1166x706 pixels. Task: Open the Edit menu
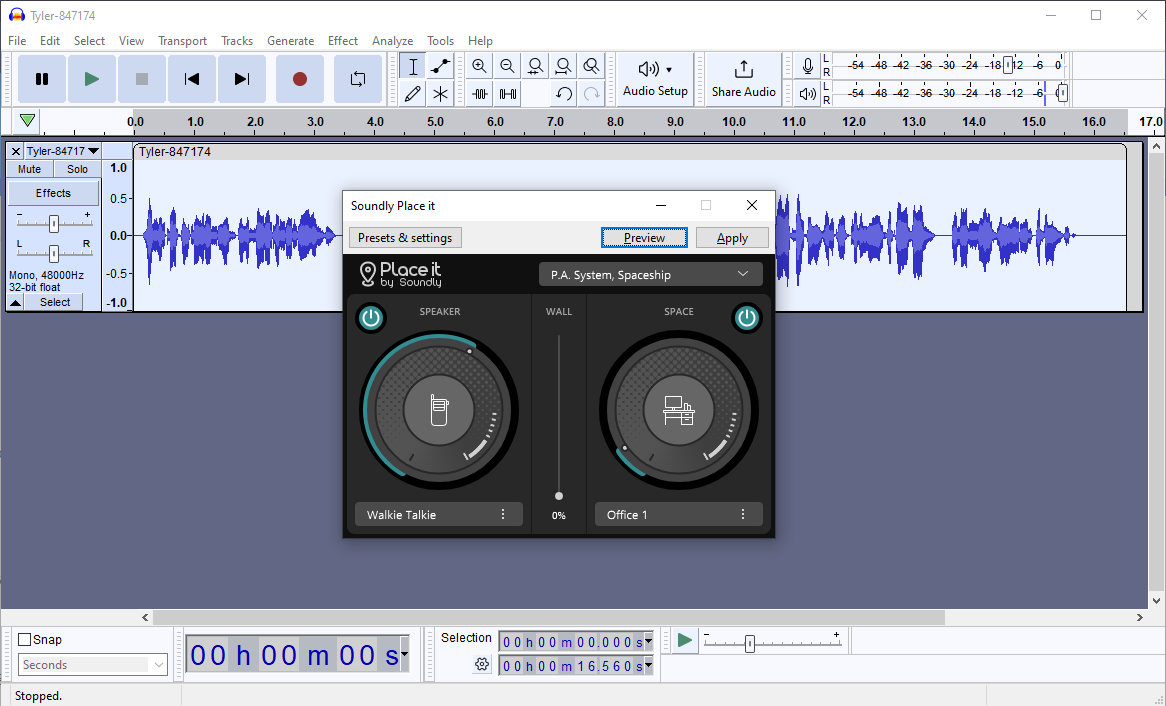[50, 41]
